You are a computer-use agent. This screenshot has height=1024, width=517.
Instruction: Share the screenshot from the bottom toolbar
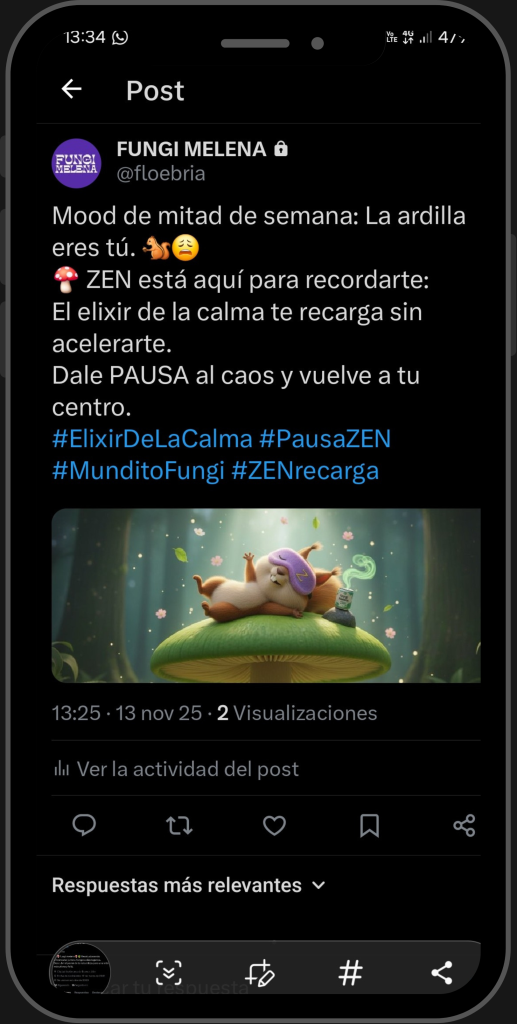click(442, 973)
